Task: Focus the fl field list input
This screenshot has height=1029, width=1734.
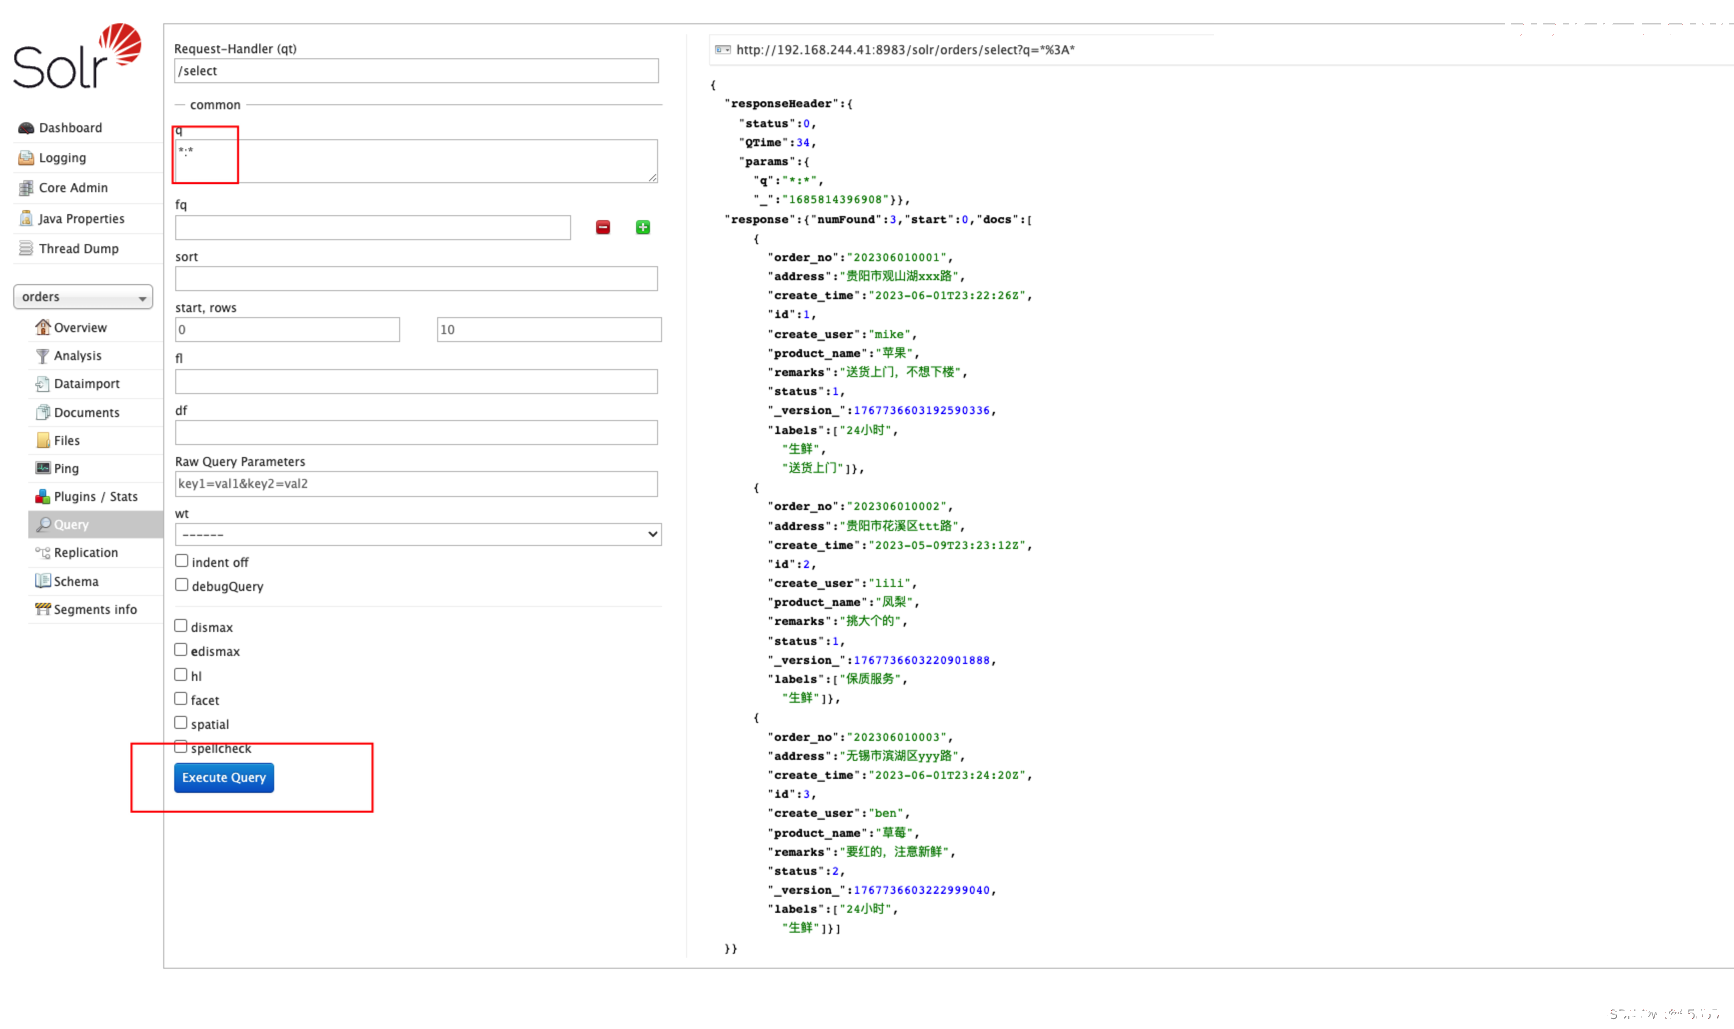Action: coord(416,381)
